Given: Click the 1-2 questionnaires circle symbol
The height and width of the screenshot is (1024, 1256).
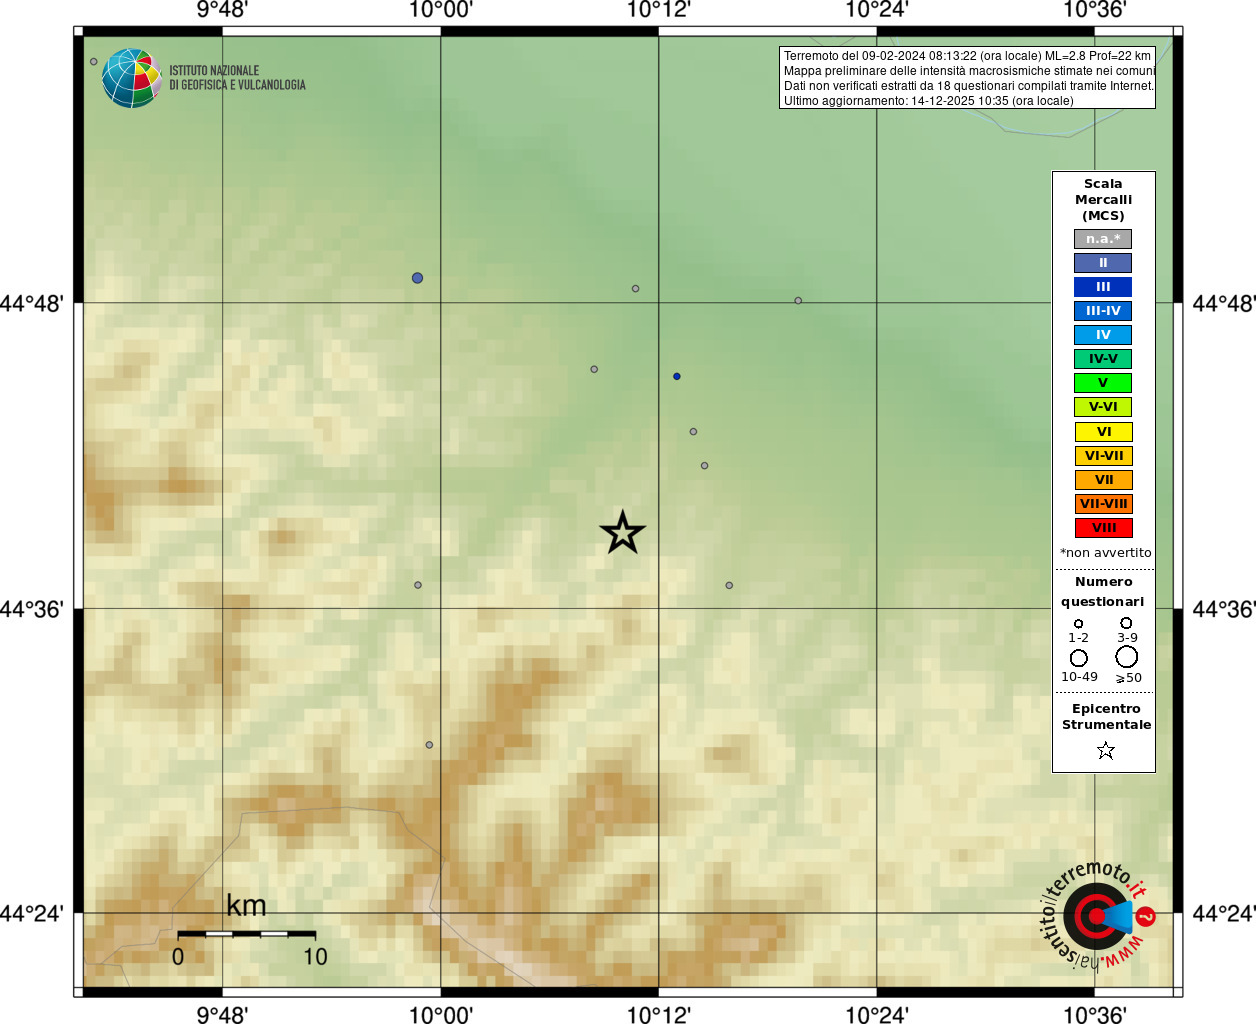Looking at the screenshot, I should pos(1078,624).
